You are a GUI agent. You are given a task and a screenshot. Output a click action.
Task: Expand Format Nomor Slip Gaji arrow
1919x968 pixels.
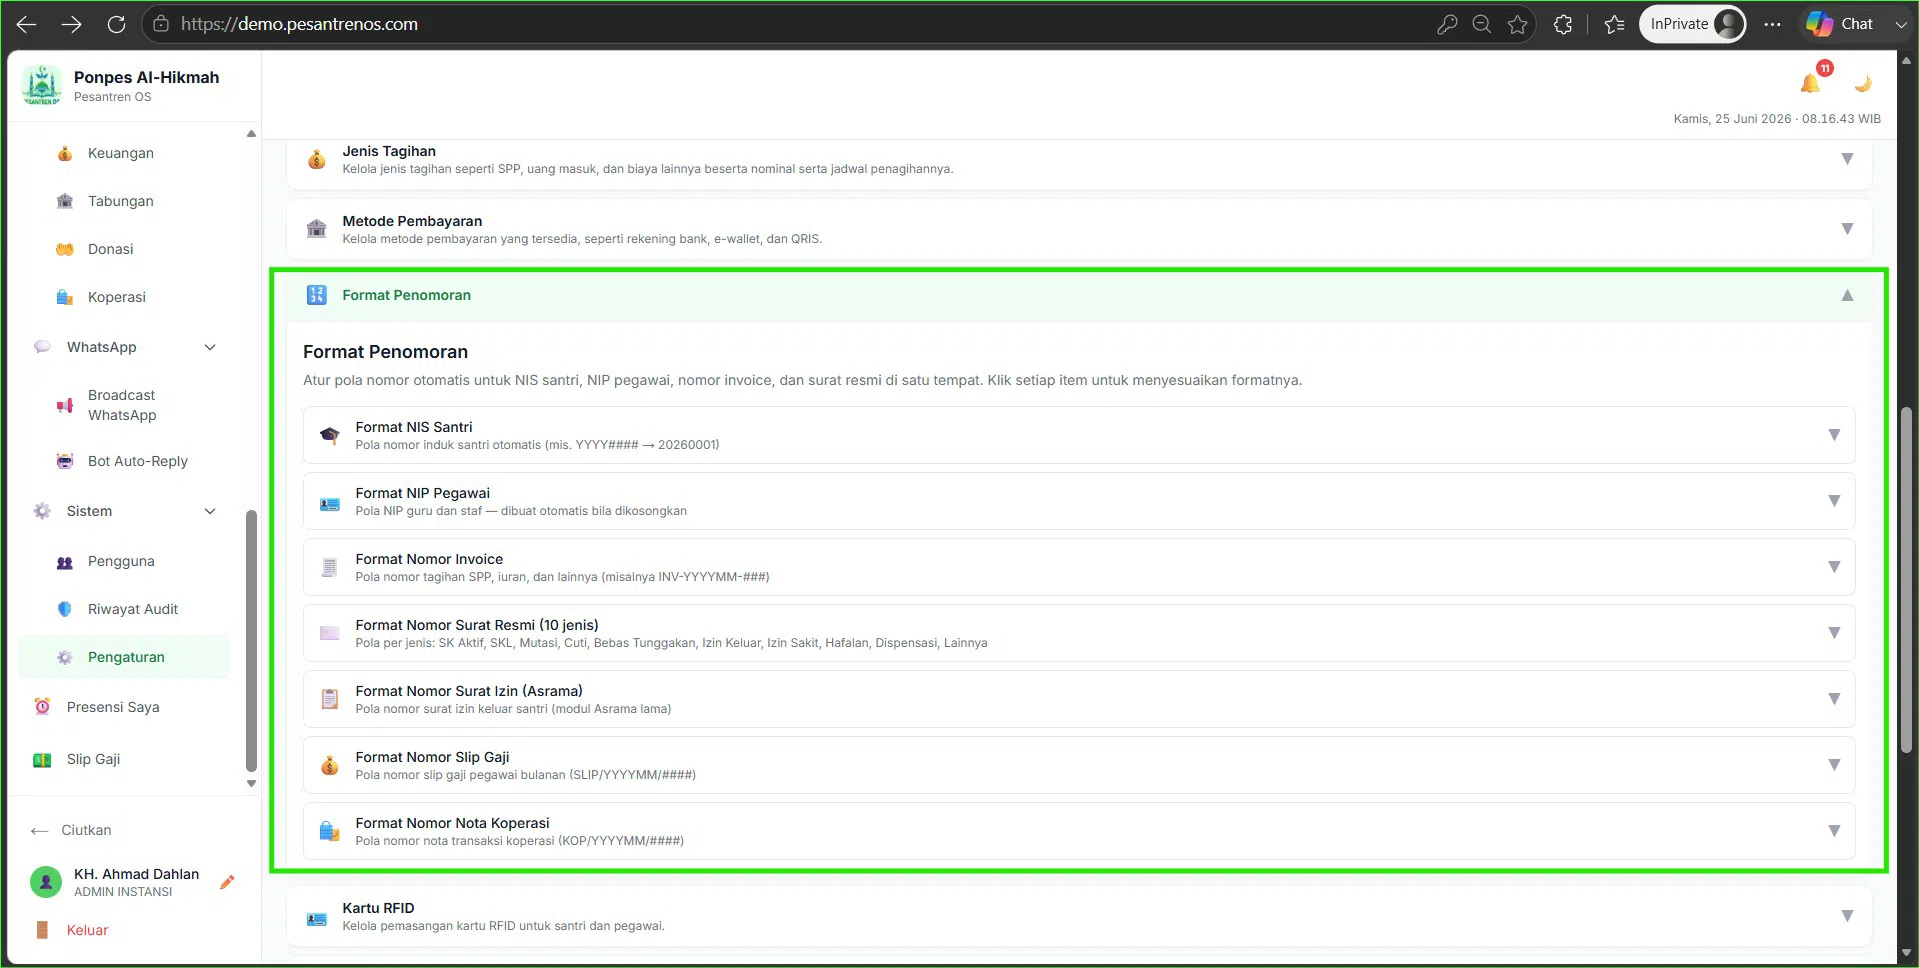click(1834, 765)
